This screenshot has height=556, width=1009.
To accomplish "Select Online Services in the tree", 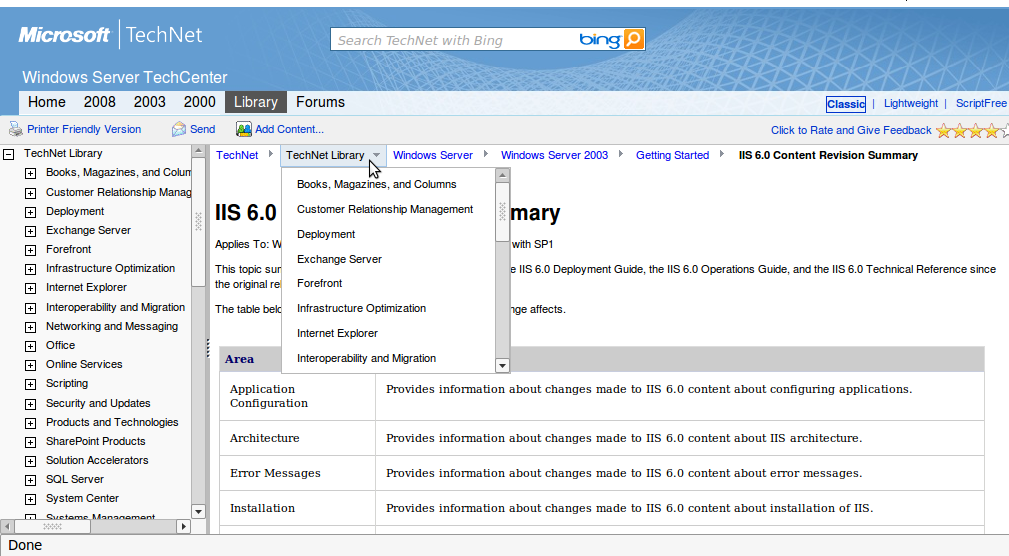I will tap(84, 364).
